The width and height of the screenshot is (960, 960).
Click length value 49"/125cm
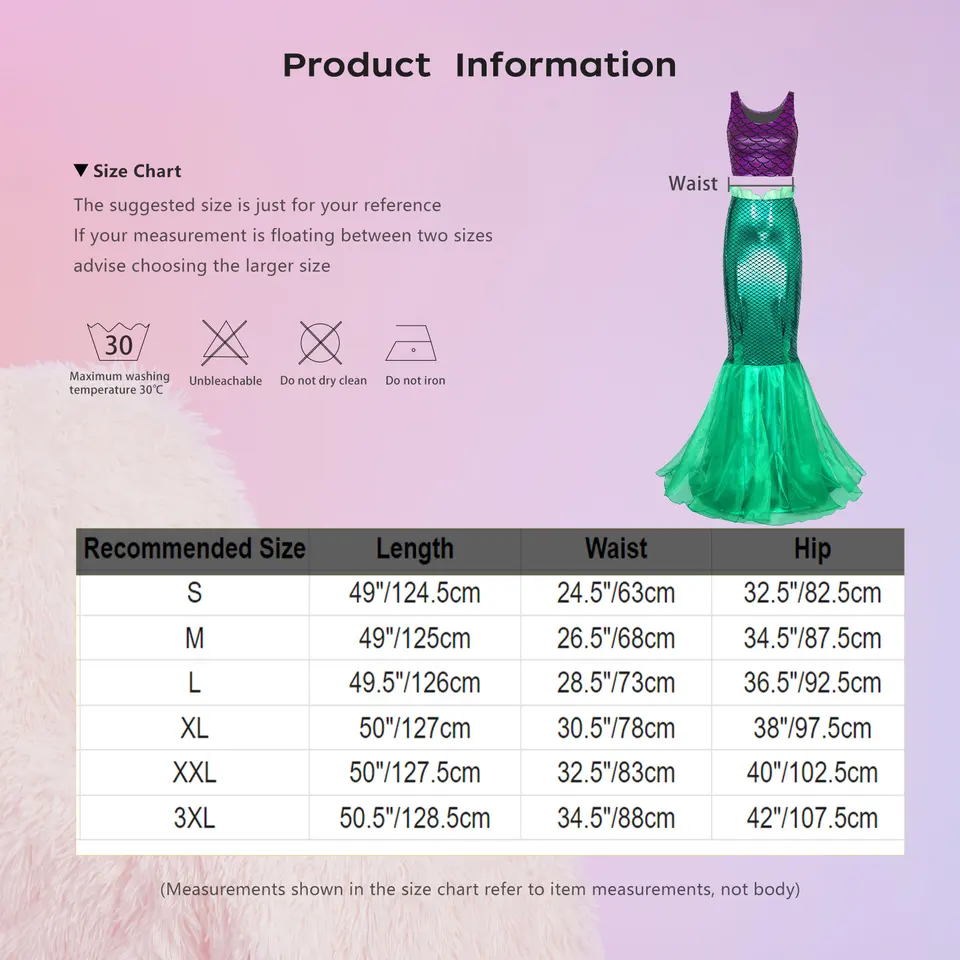pyautogui.click(x=414, y=638)
